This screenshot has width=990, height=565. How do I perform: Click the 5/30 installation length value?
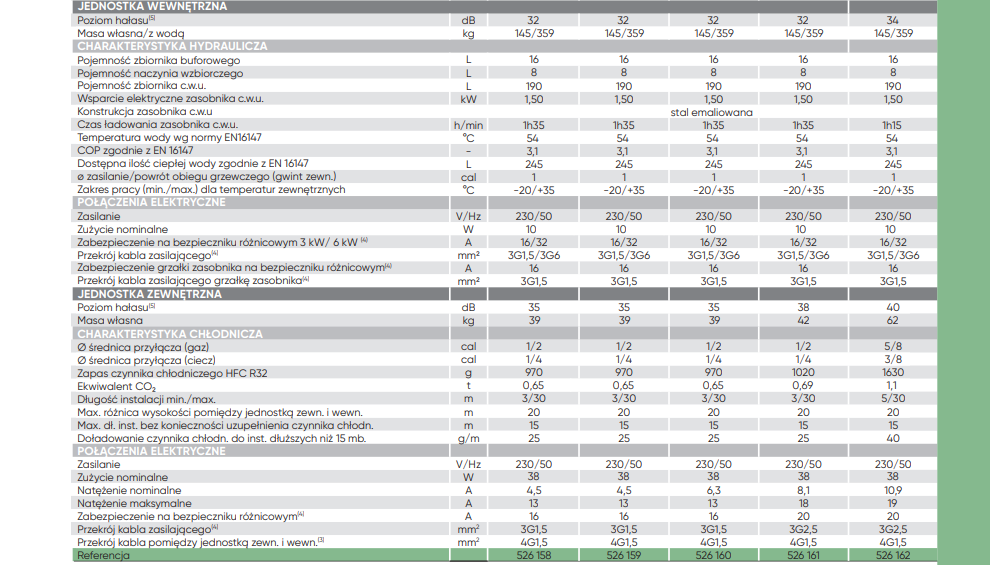coord(892,399)
